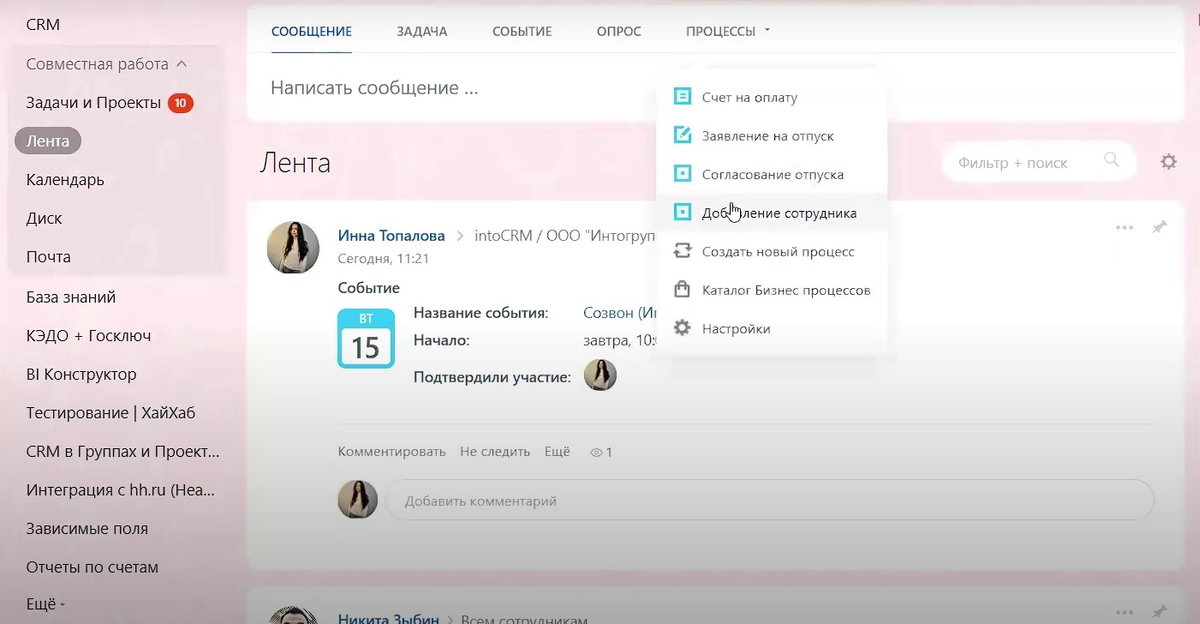Screen dimensions: 1200x624
Task: Open Зависимые поля in the sidebar
Action: point(87,528)
